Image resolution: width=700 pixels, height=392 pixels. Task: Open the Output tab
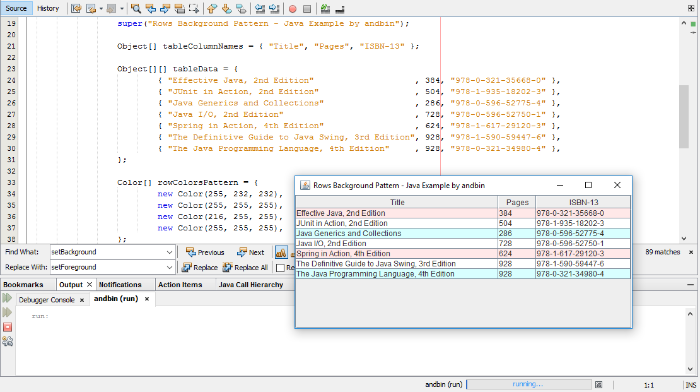tap(71, 284)
